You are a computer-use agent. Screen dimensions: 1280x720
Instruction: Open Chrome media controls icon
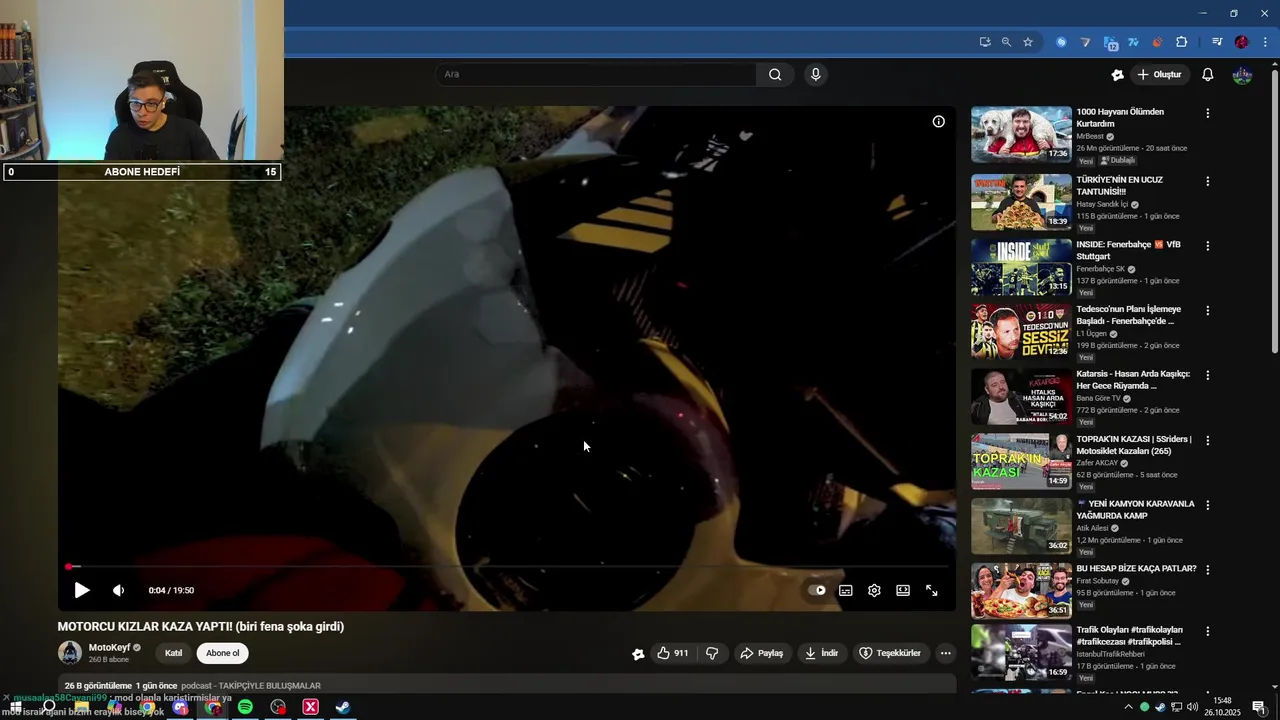point(1217,42)
